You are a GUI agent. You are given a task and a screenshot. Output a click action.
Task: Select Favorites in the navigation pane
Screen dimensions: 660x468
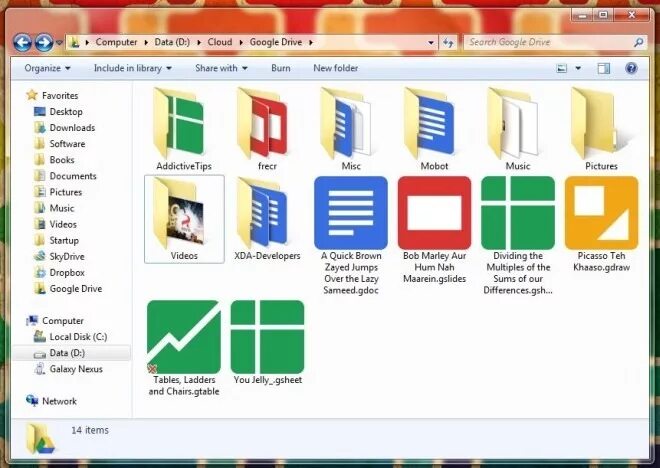tap(60, 96)
